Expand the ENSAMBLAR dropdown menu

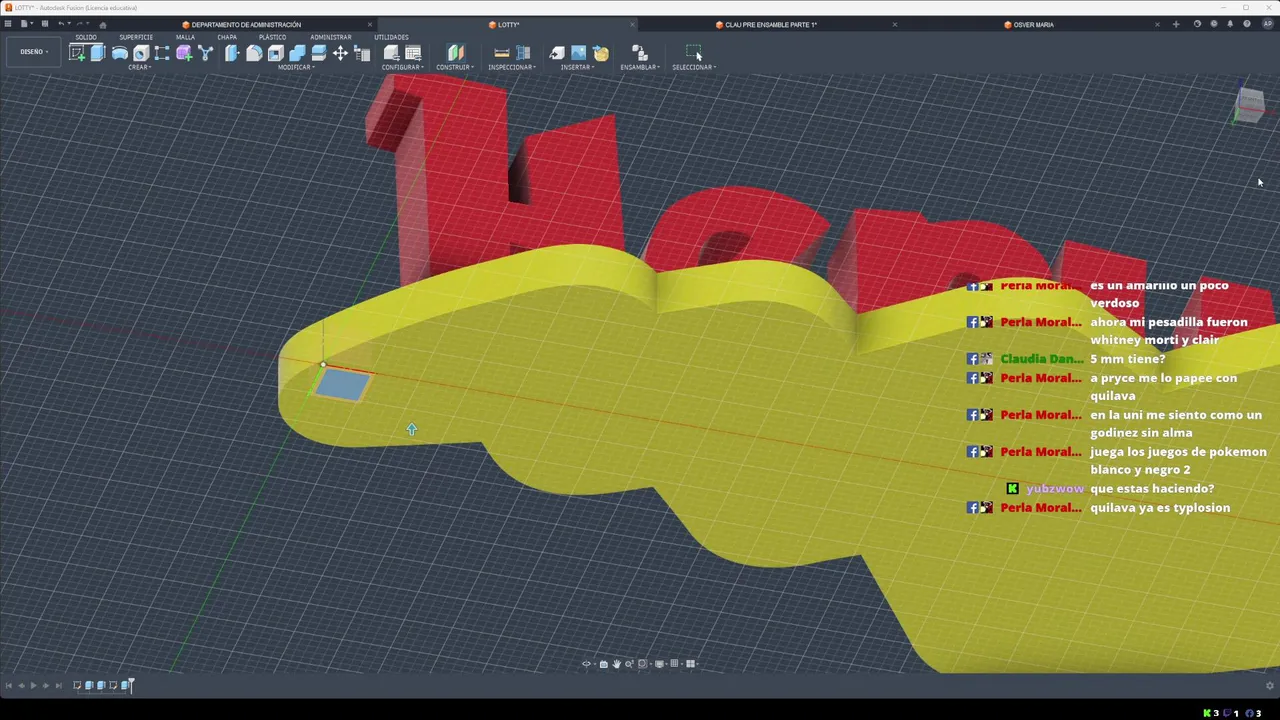click(639, 67)
